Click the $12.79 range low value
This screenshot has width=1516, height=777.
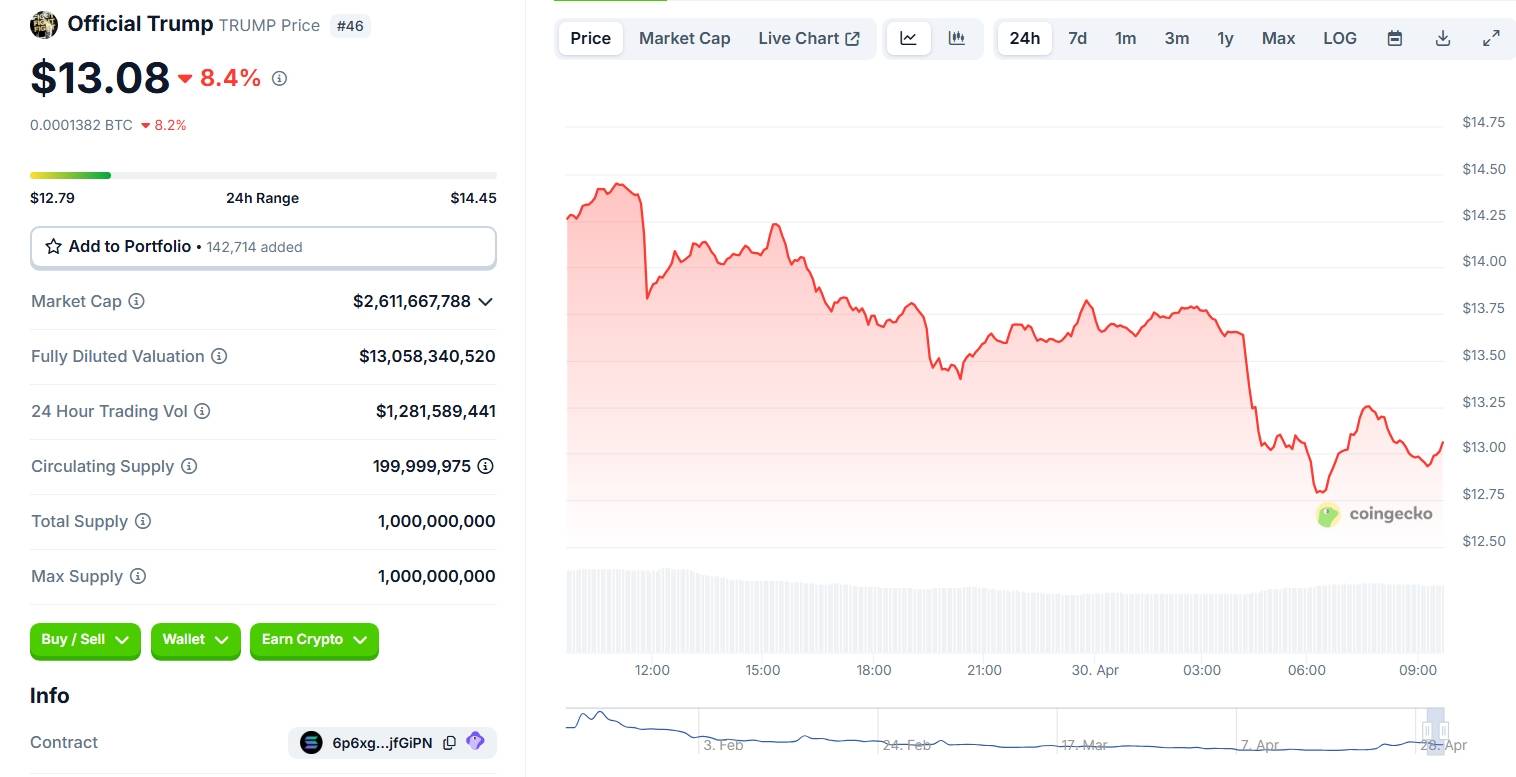click(52, 198)
